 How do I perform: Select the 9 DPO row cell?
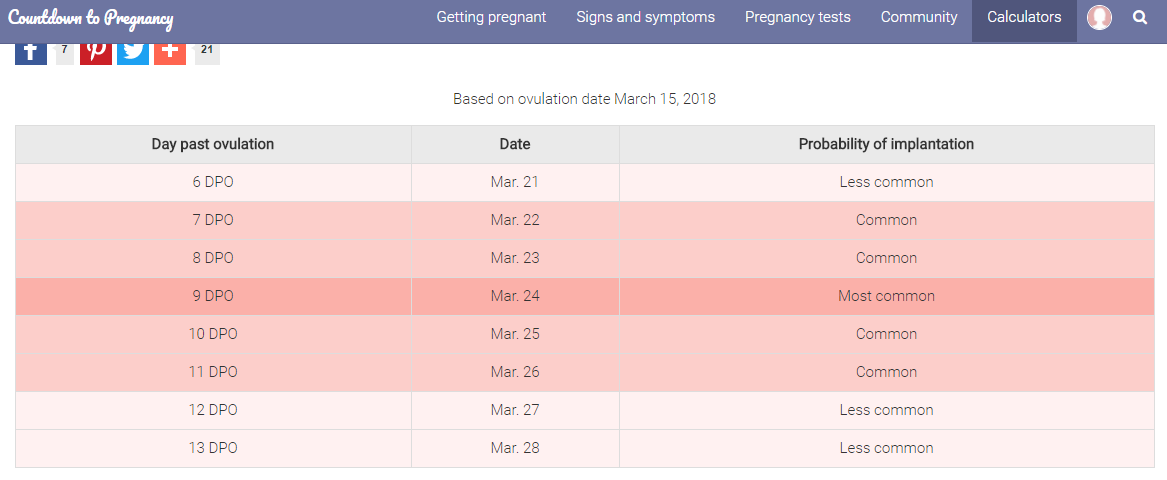(213, 296)
